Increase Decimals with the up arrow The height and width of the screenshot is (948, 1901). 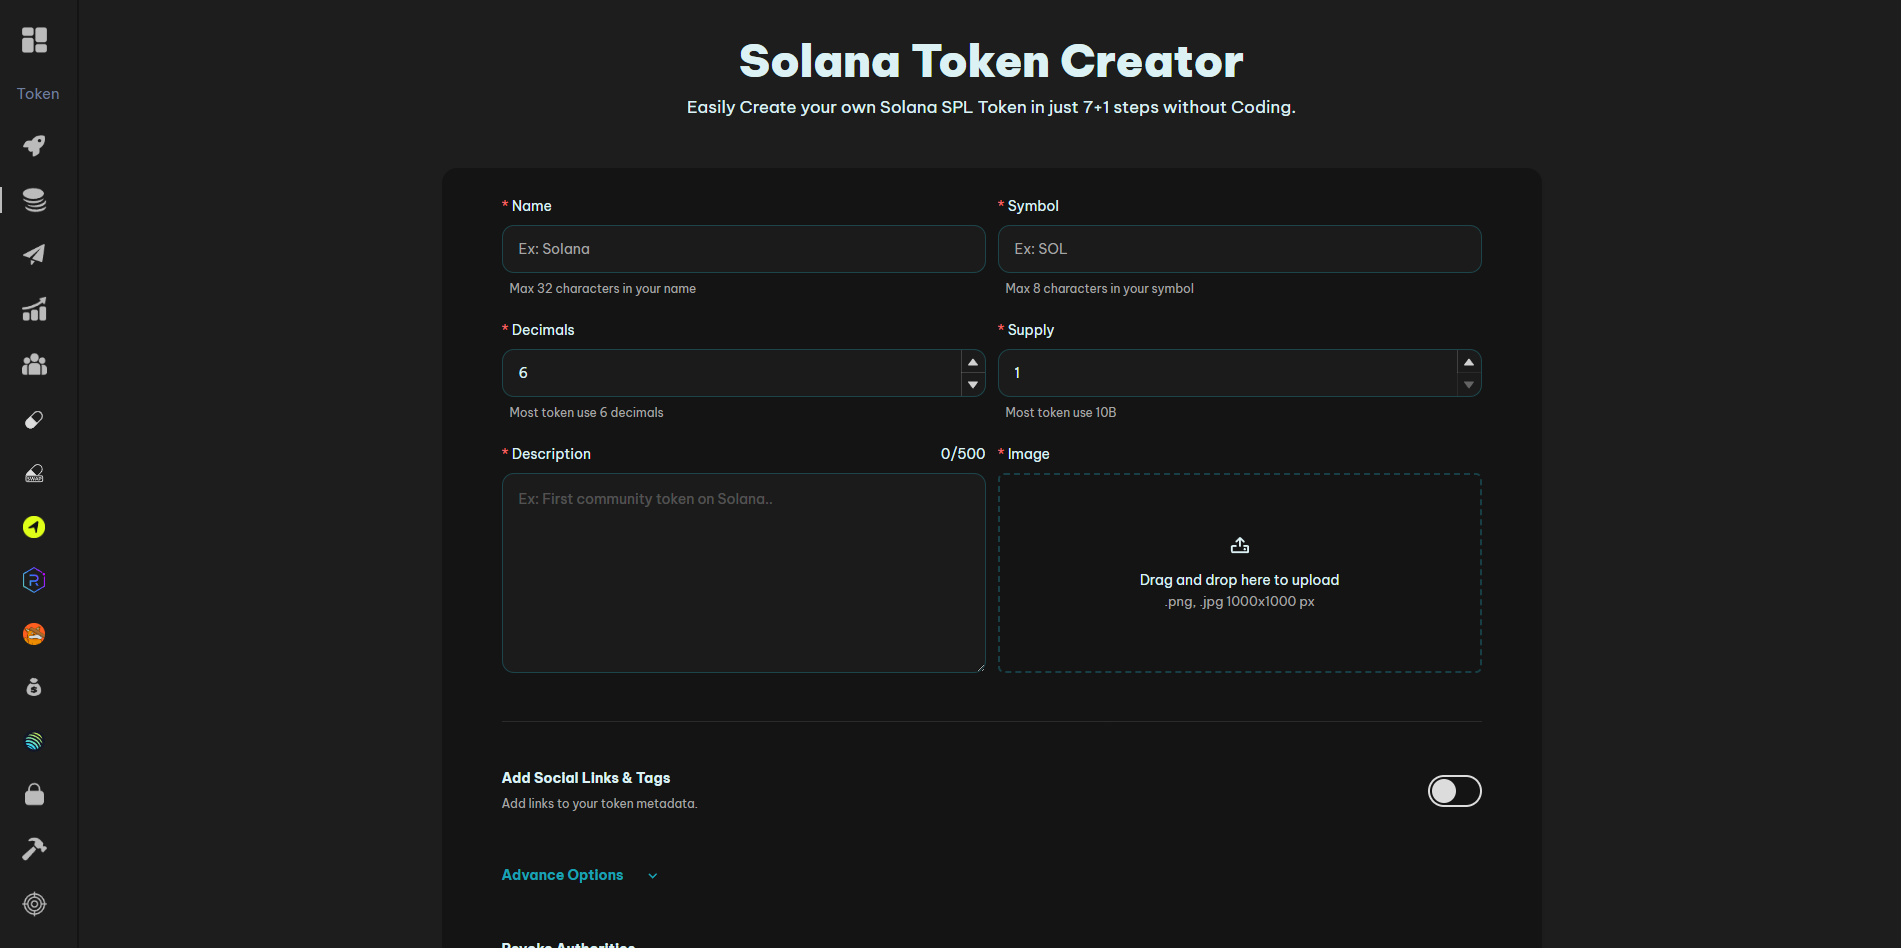[973, 362]
